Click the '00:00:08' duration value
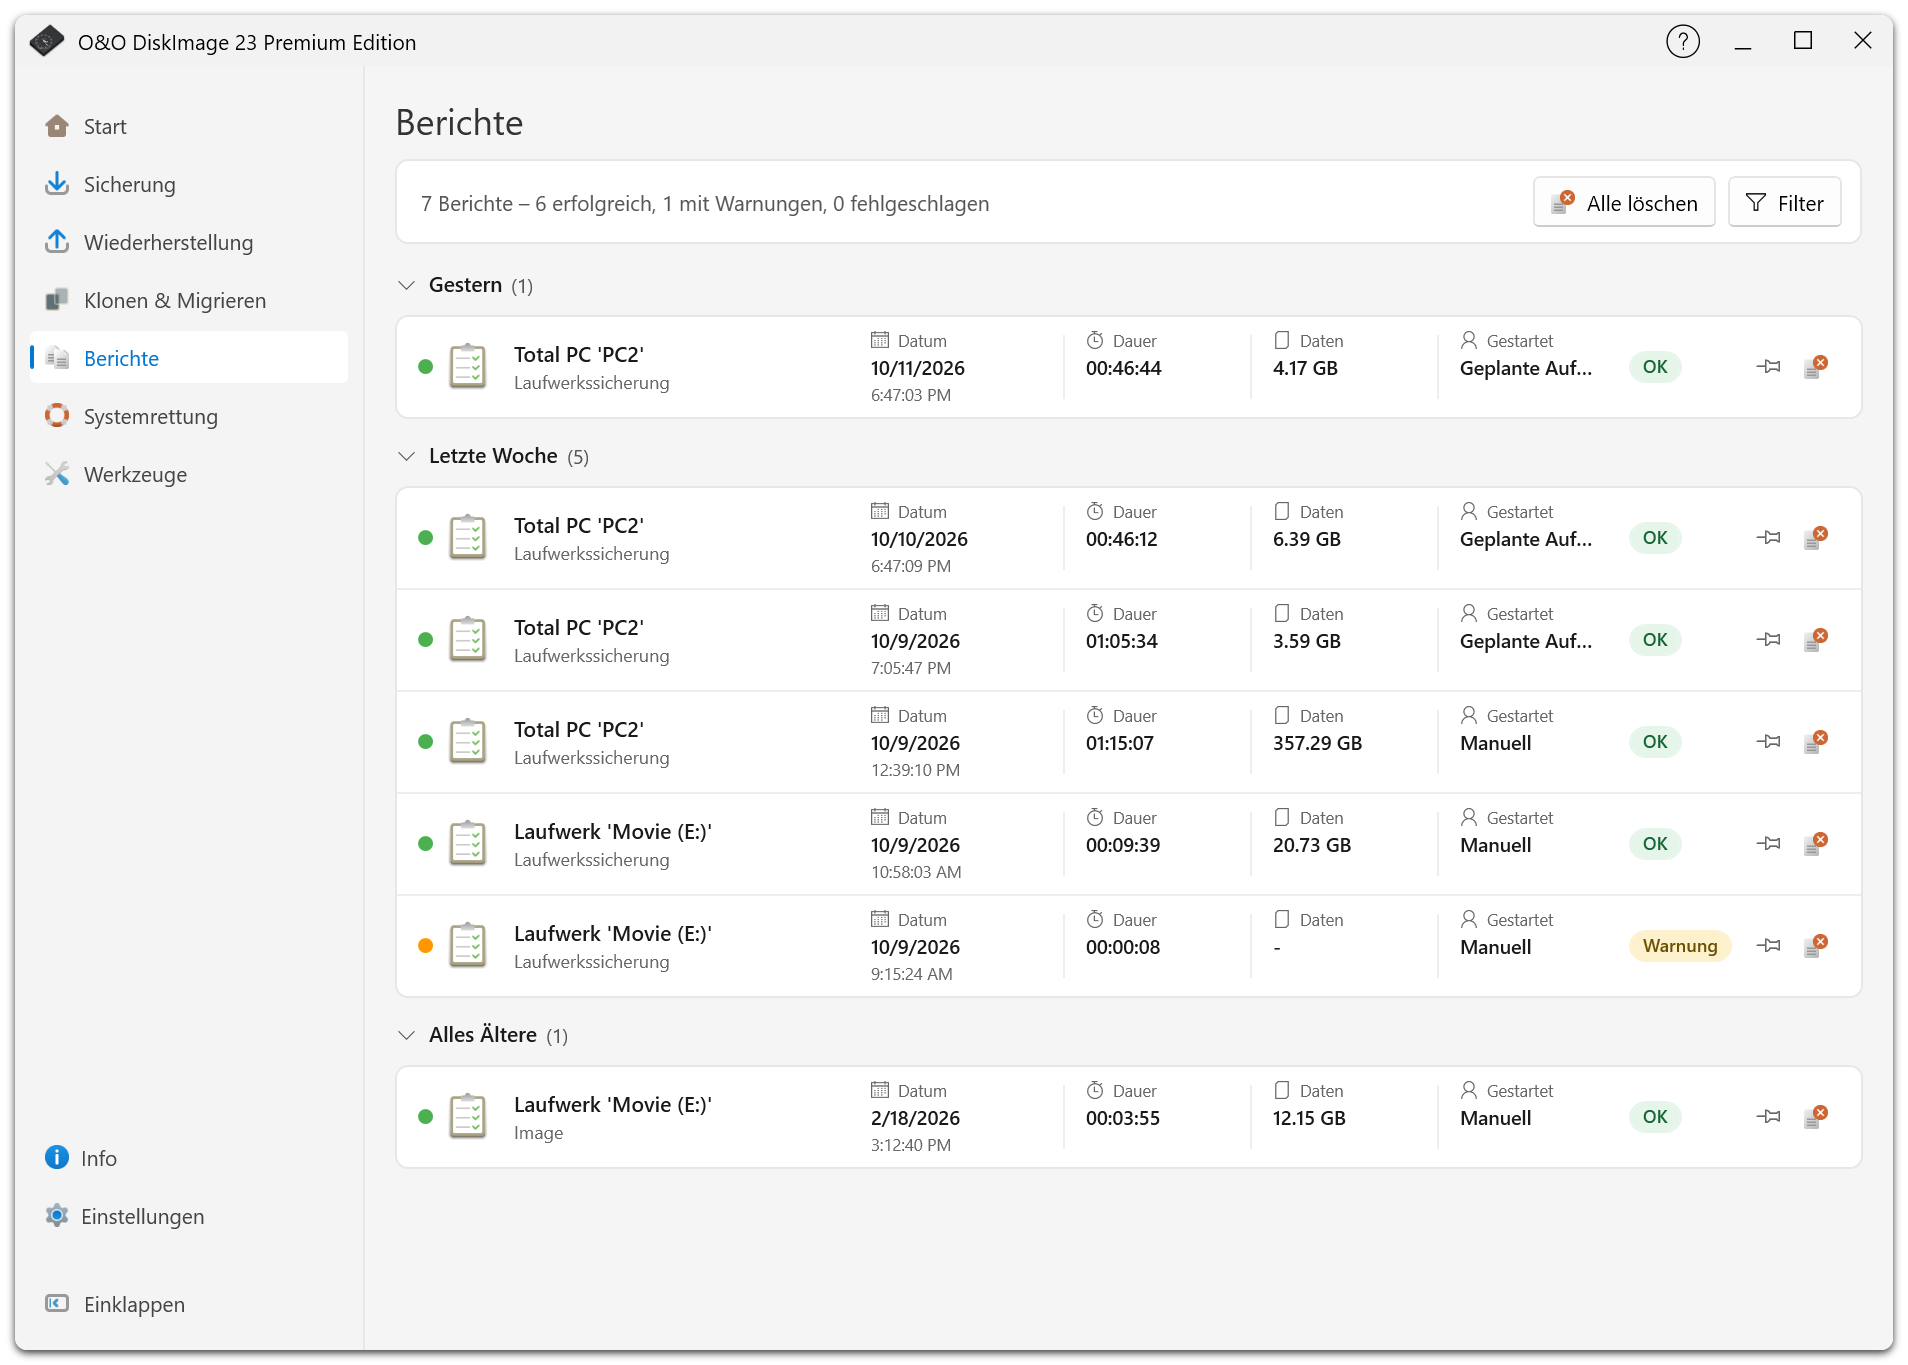 click(x=1123, y=947)
